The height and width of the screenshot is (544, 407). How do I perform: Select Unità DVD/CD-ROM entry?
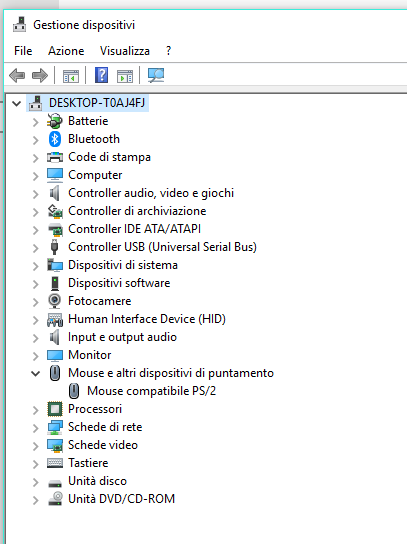[x=121, y=499]
